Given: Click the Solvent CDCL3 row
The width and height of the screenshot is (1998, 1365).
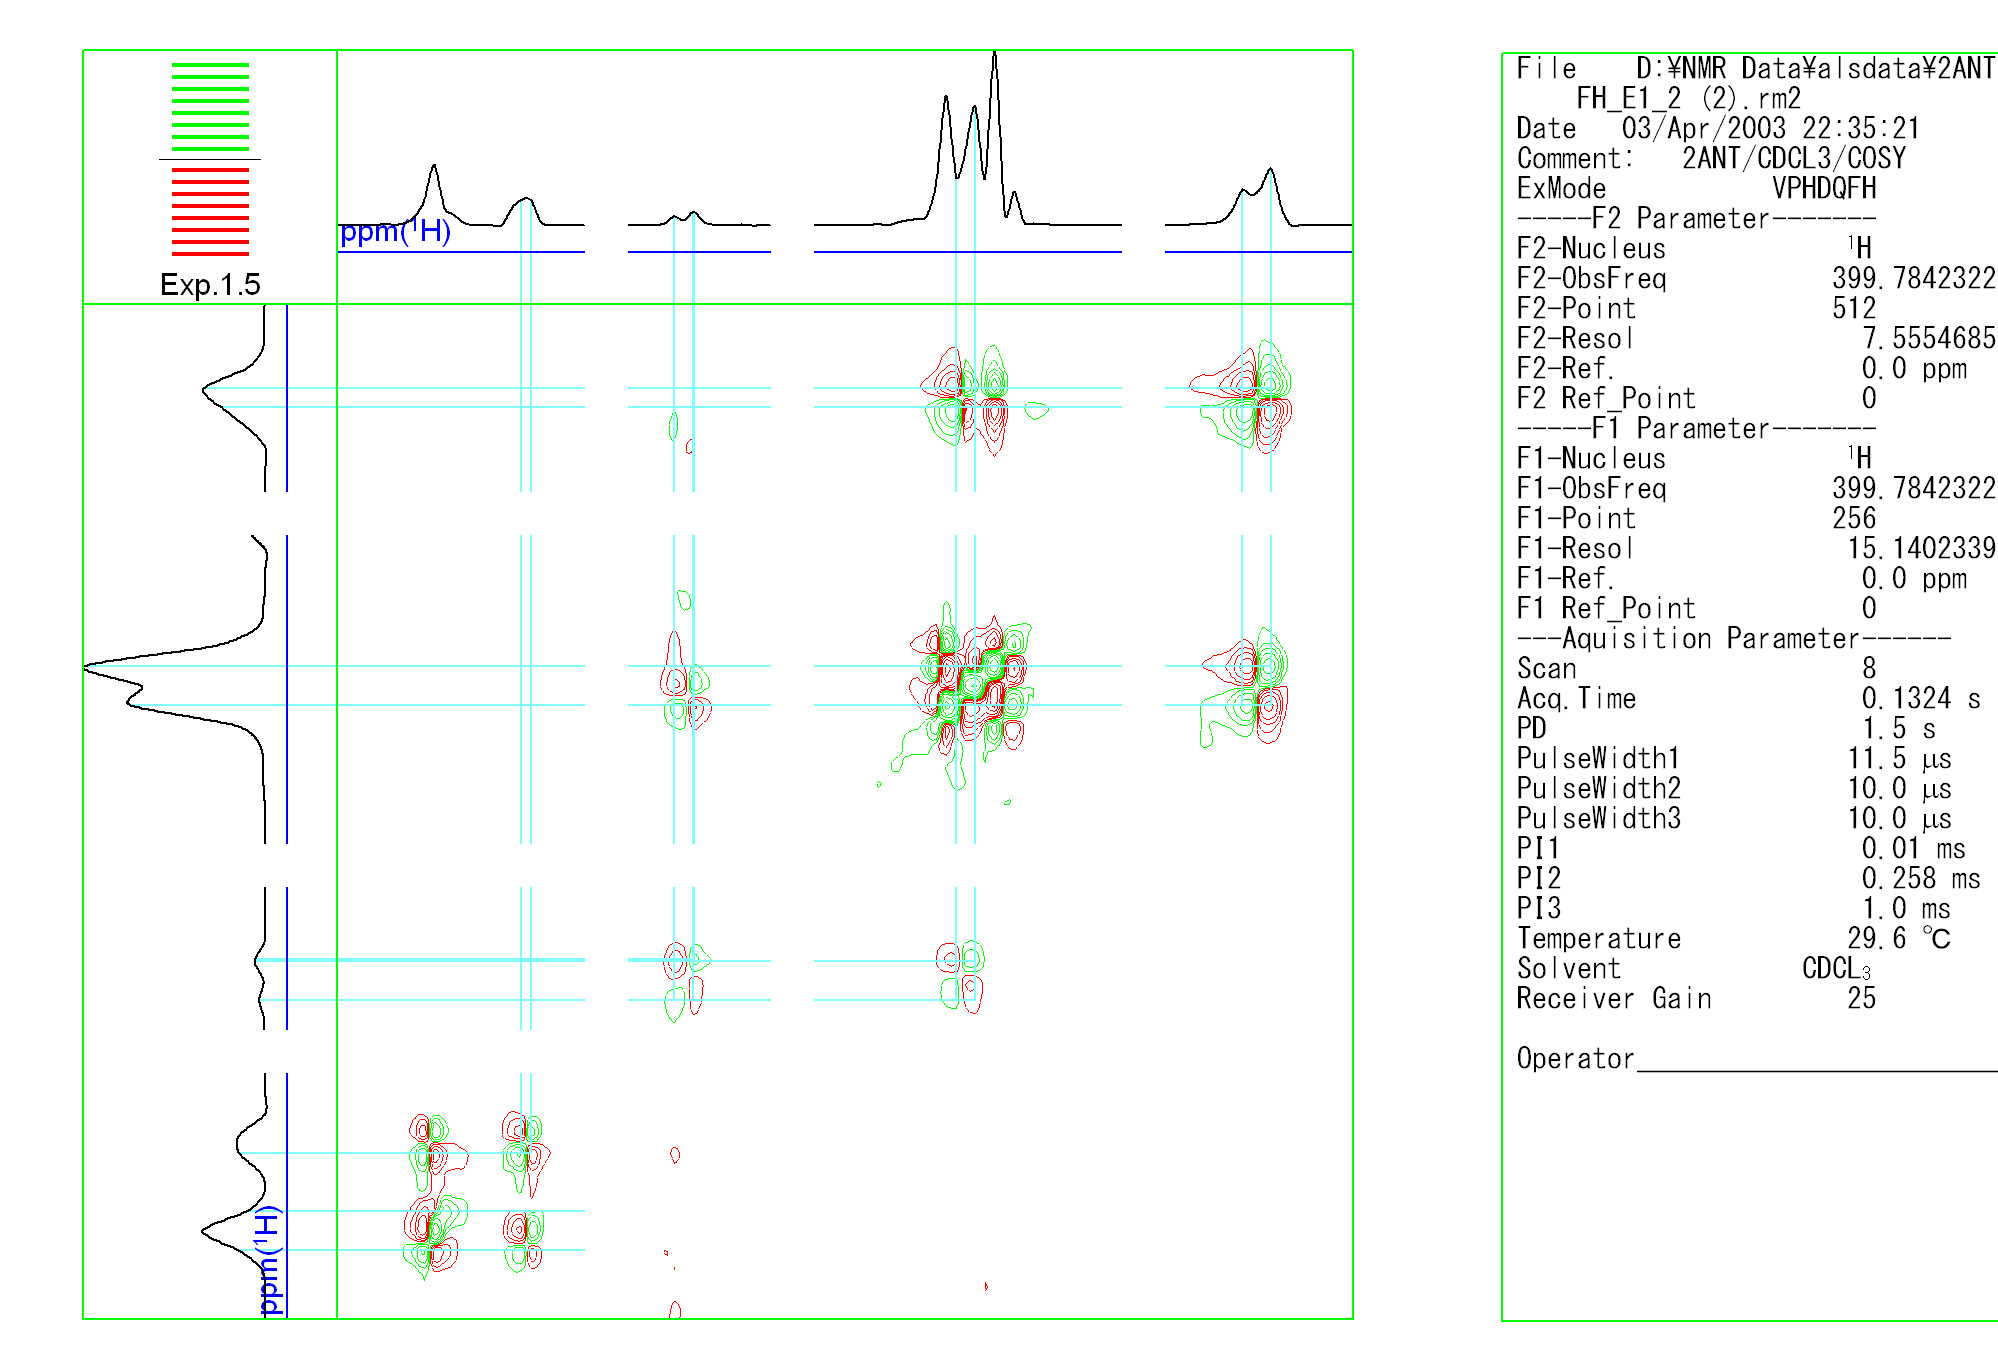Looking at the screenshot, I should pos(1694,968).
